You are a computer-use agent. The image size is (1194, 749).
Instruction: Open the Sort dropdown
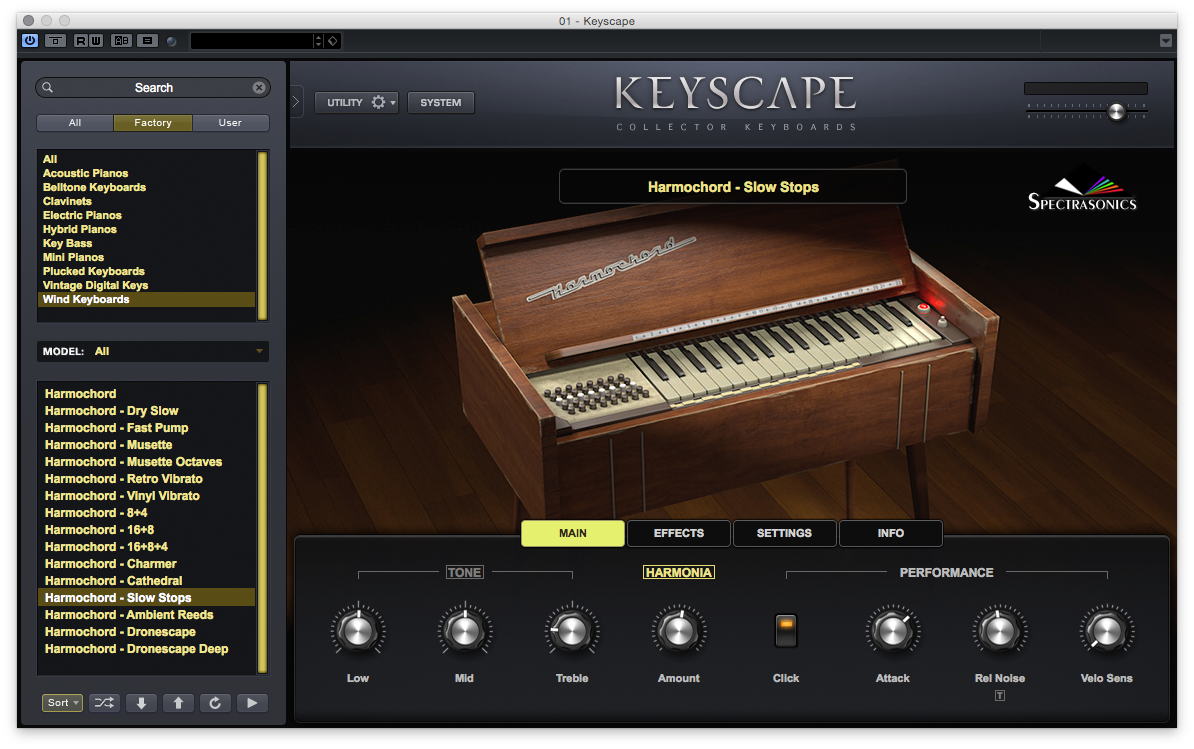coord(62,703)
